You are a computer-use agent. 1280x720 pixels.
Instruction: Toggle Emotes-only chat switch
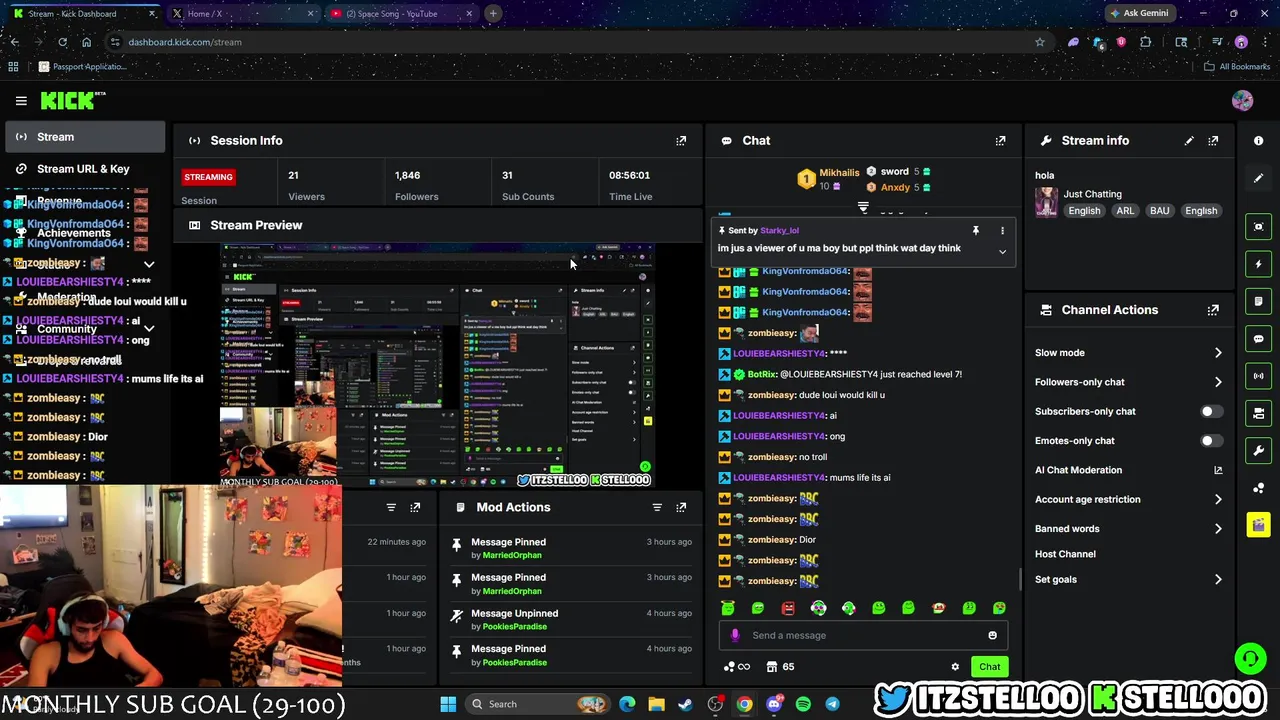(1211, 441)
